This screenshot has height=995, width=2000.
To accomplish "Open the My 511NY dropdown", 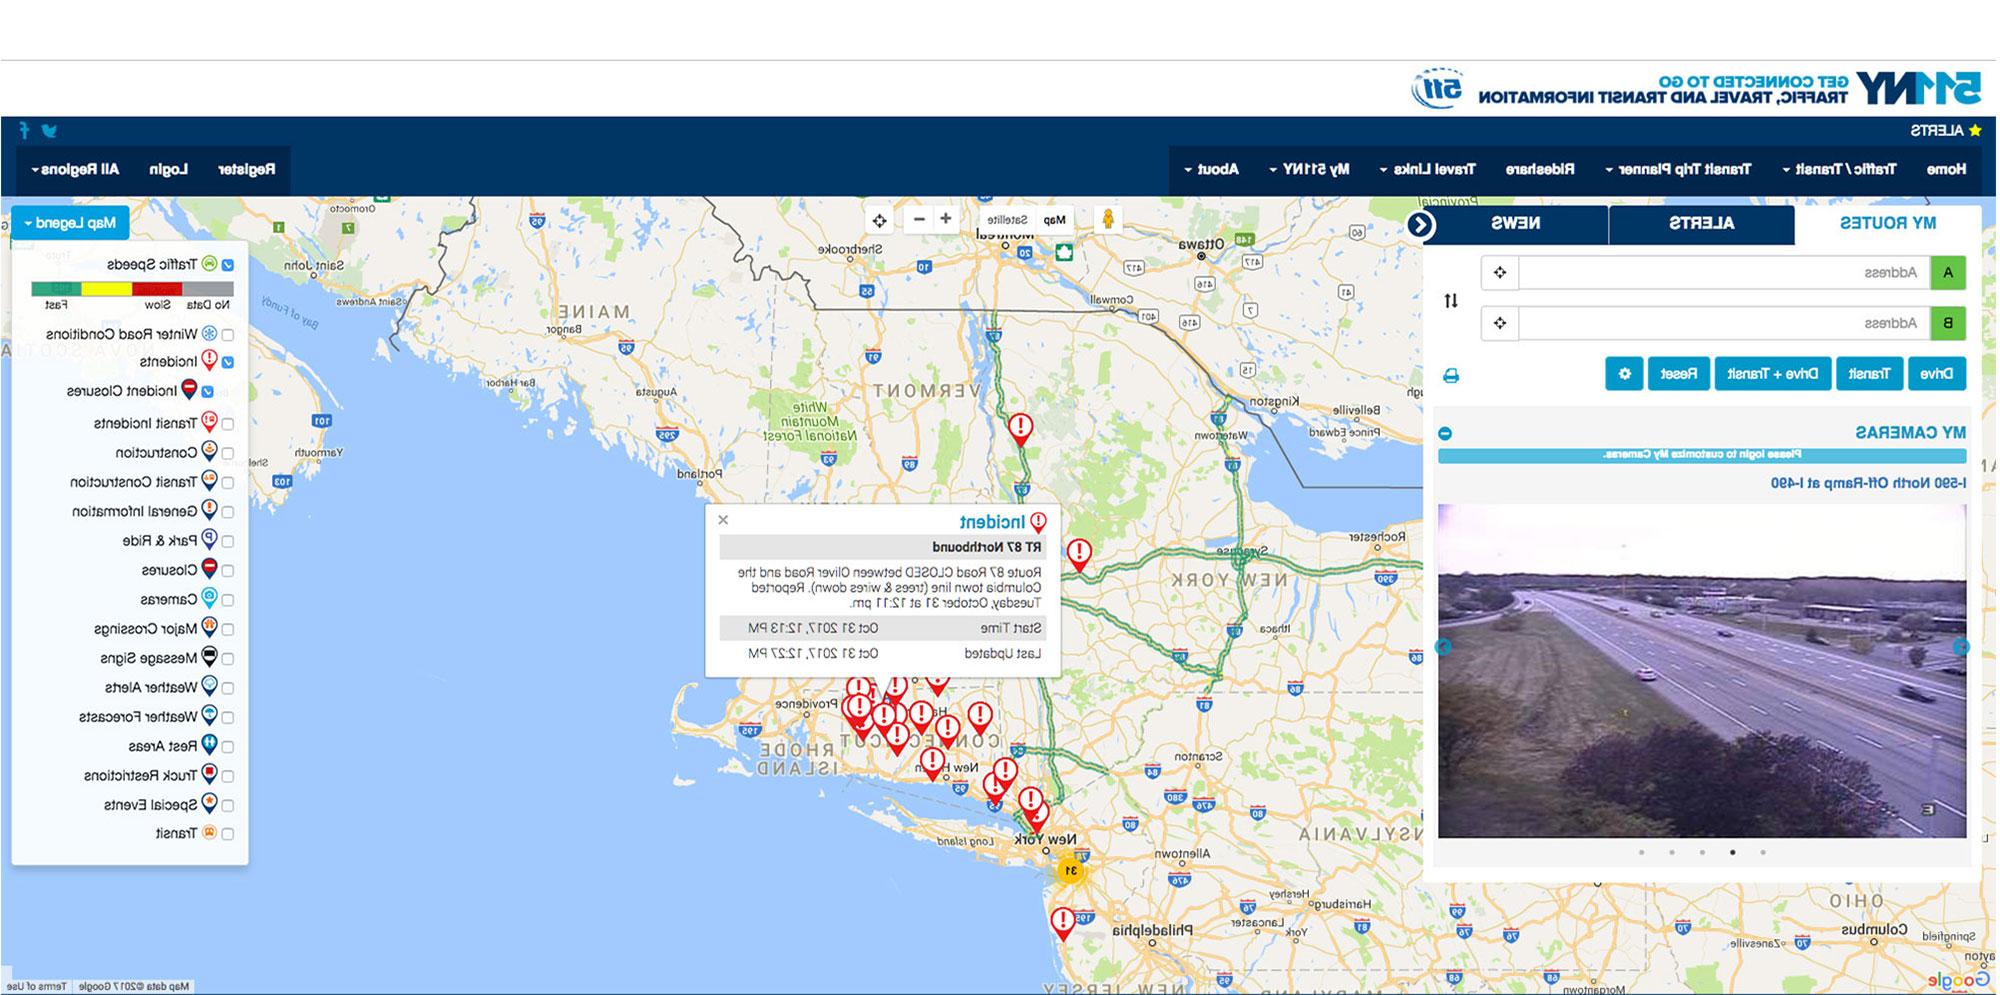I will 1310,169.
